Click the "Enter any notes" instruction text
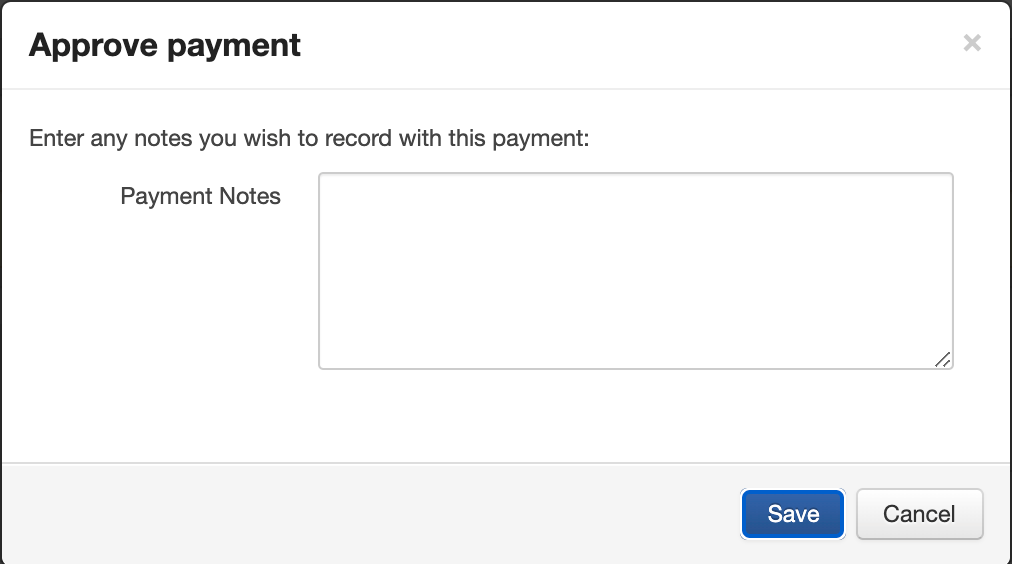This screenshot has width=1012, height=564. click(x=309, y=138)
